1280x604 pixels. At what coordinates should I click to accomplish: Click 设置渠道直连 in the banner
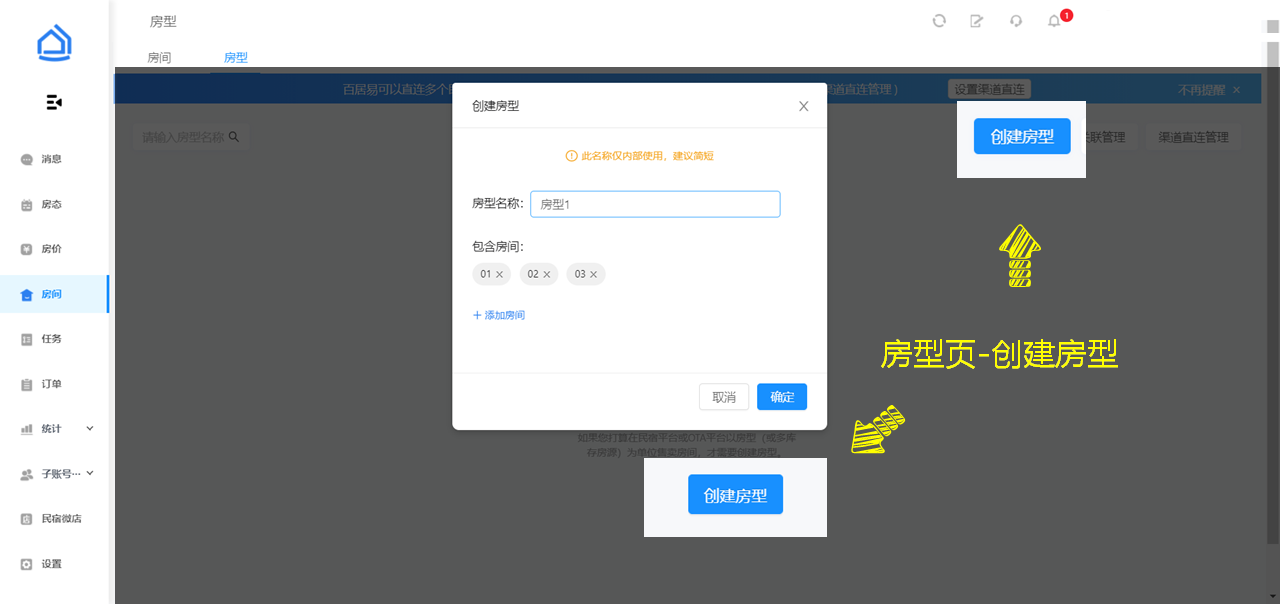pos(989,89)
